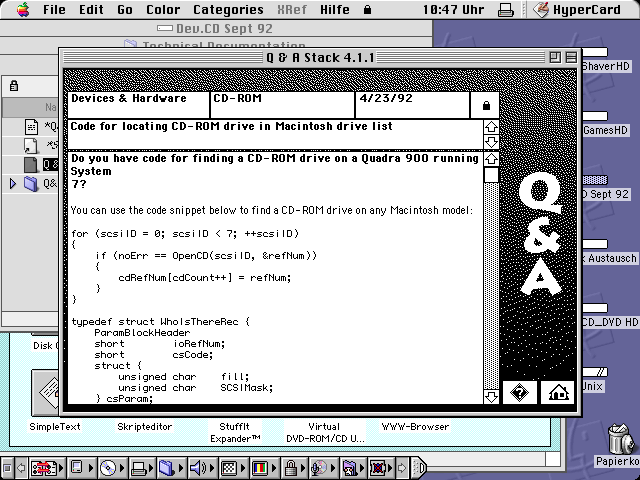The width and height of the screenshot is (640, 480).
Task: Click the Unix desktop volume label
Action: 592,386
